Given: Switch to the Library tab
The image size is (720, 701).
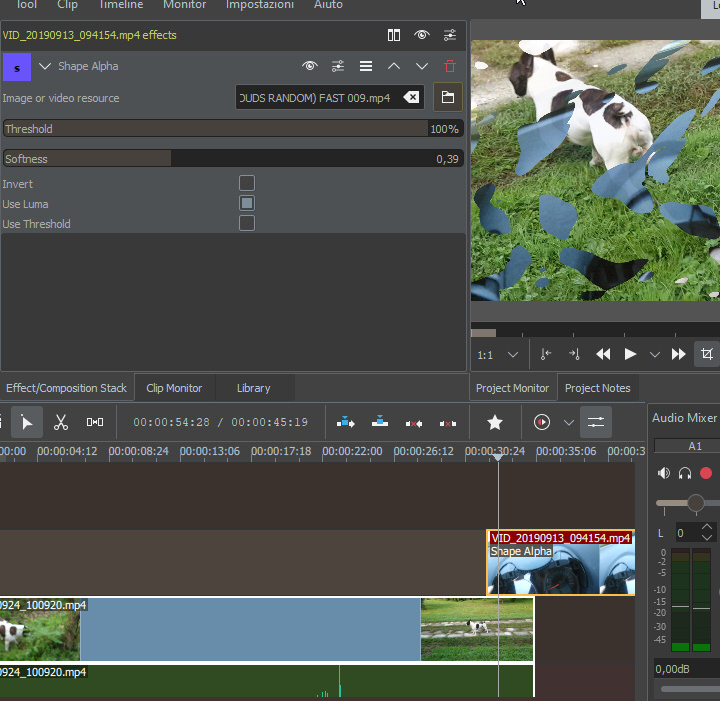Looking at the screenshot, I should click(253, 388).
